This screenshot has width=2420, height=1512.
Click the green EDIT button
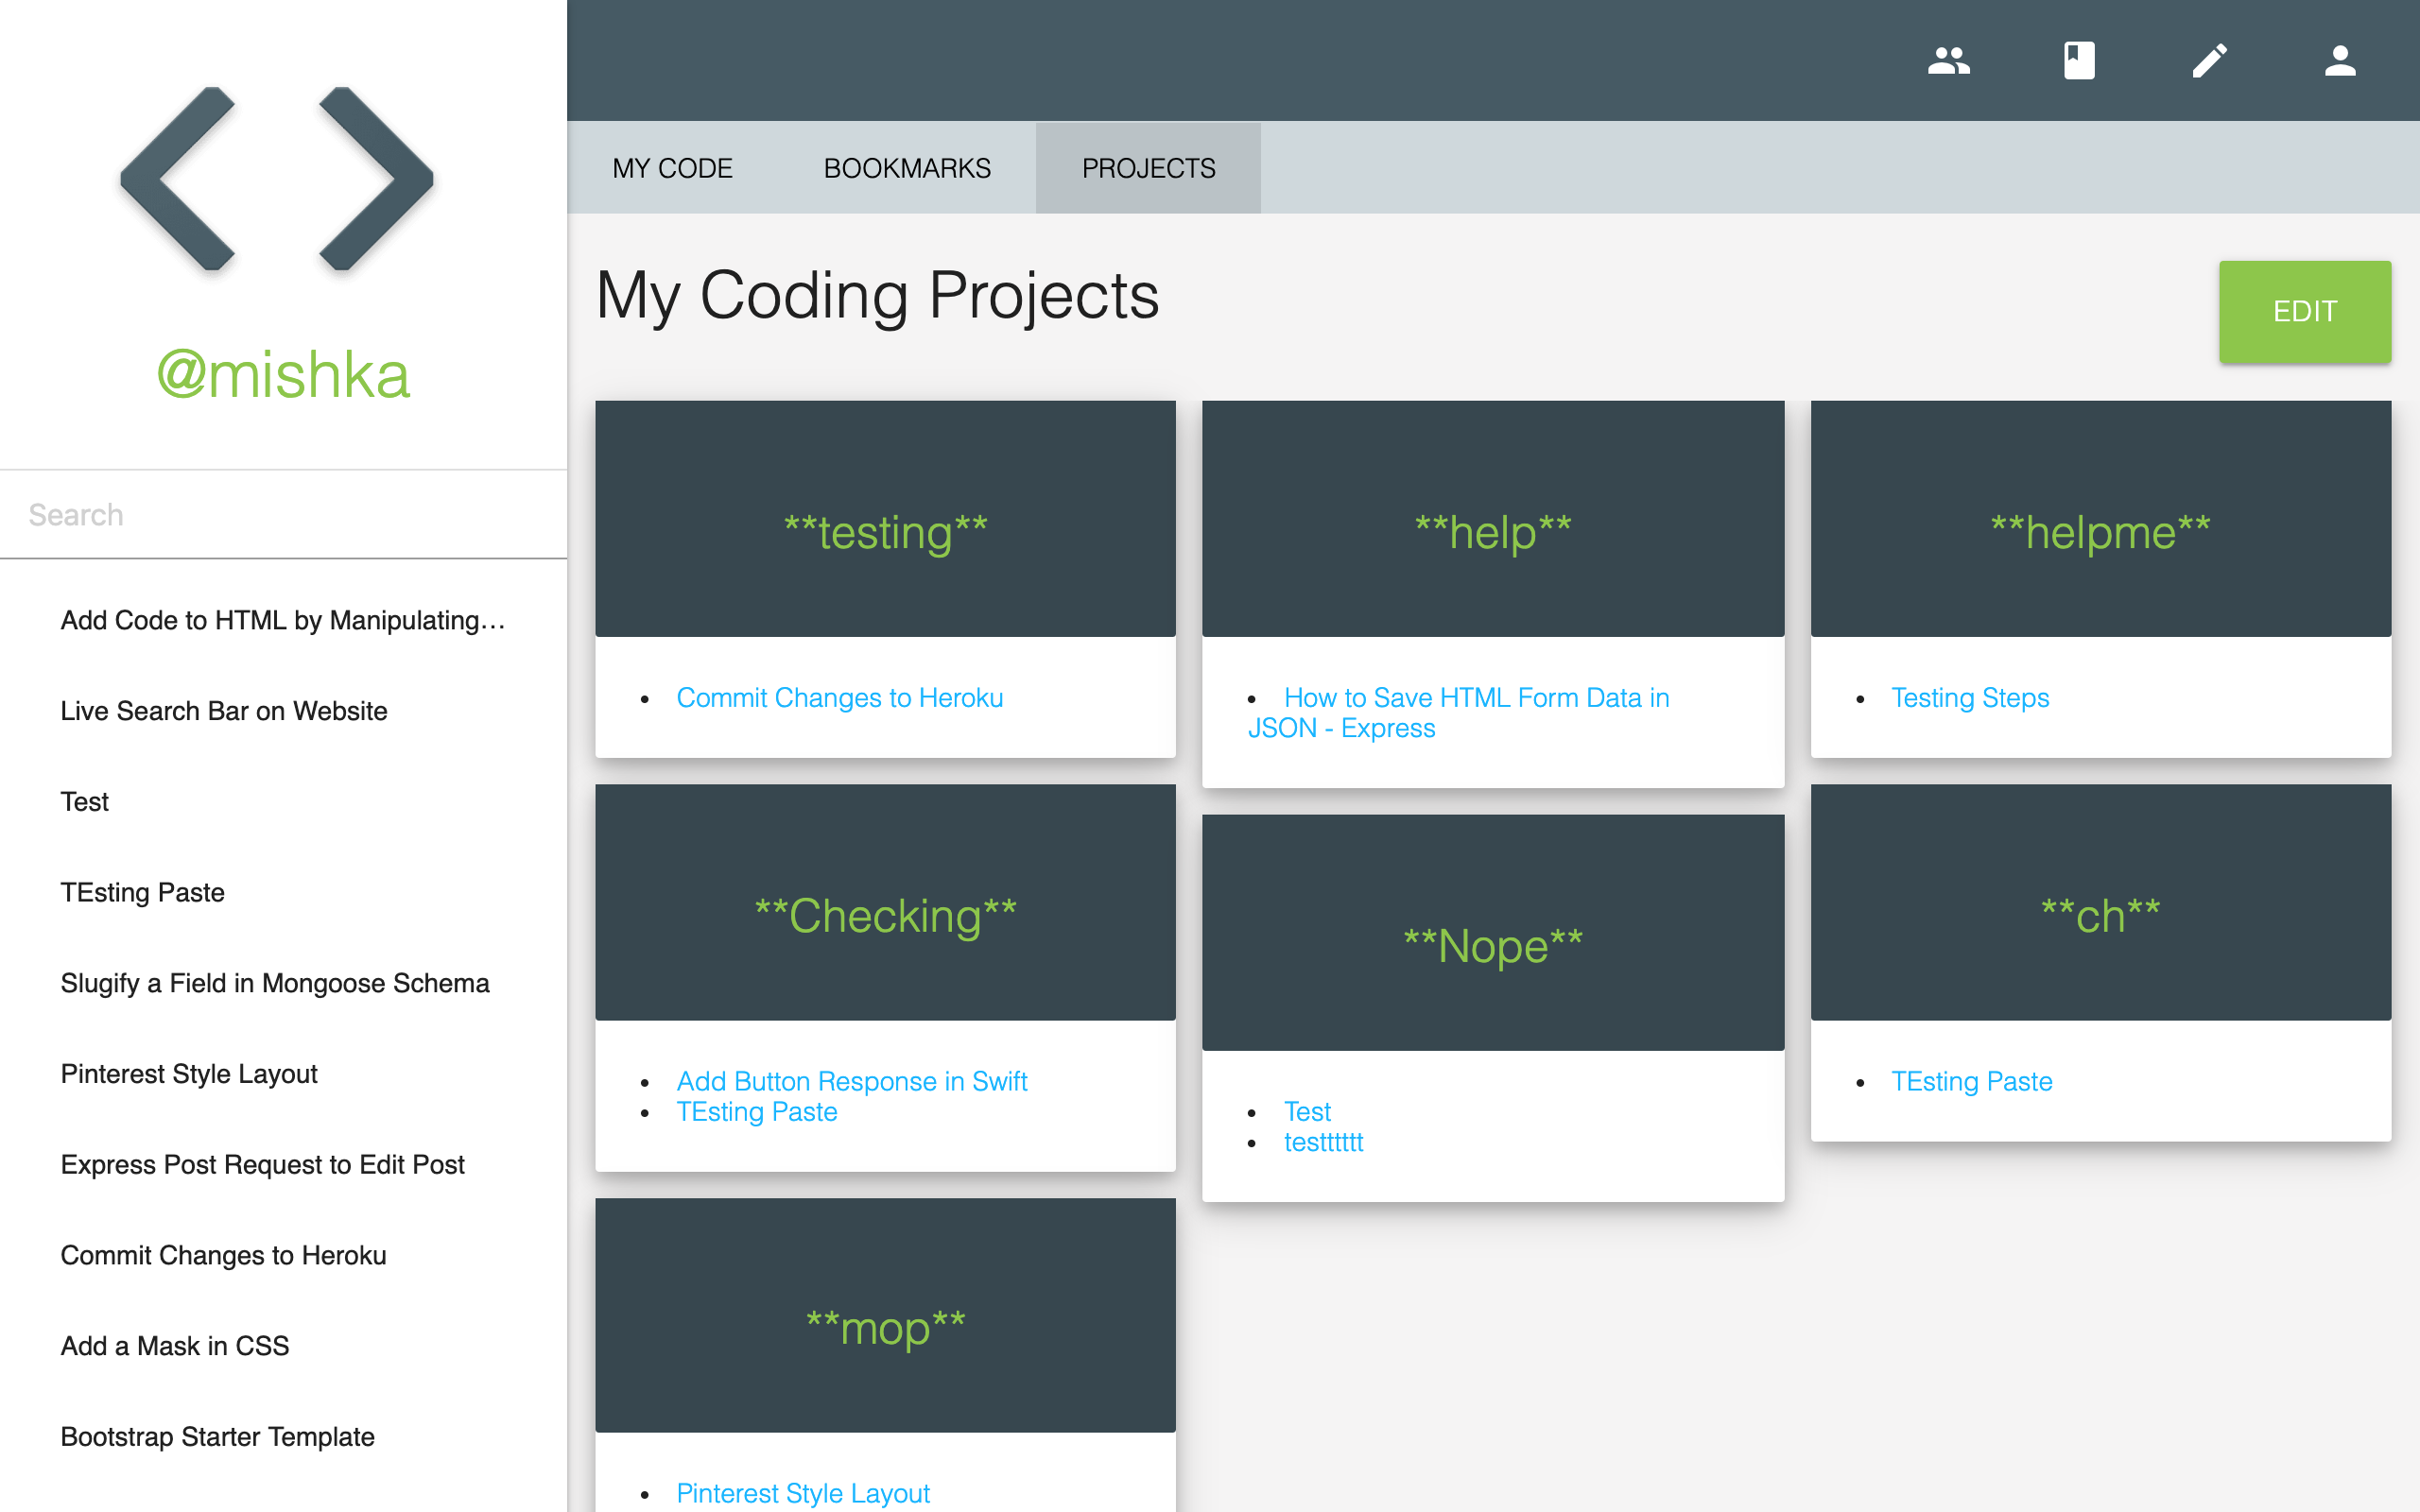coord(2304,311)
